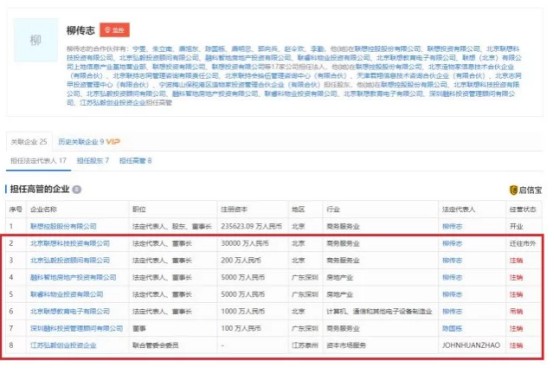The image size is (554, 375).
Task: Select the 担任股东 7 sub-tab
Action: pos(93,161)
